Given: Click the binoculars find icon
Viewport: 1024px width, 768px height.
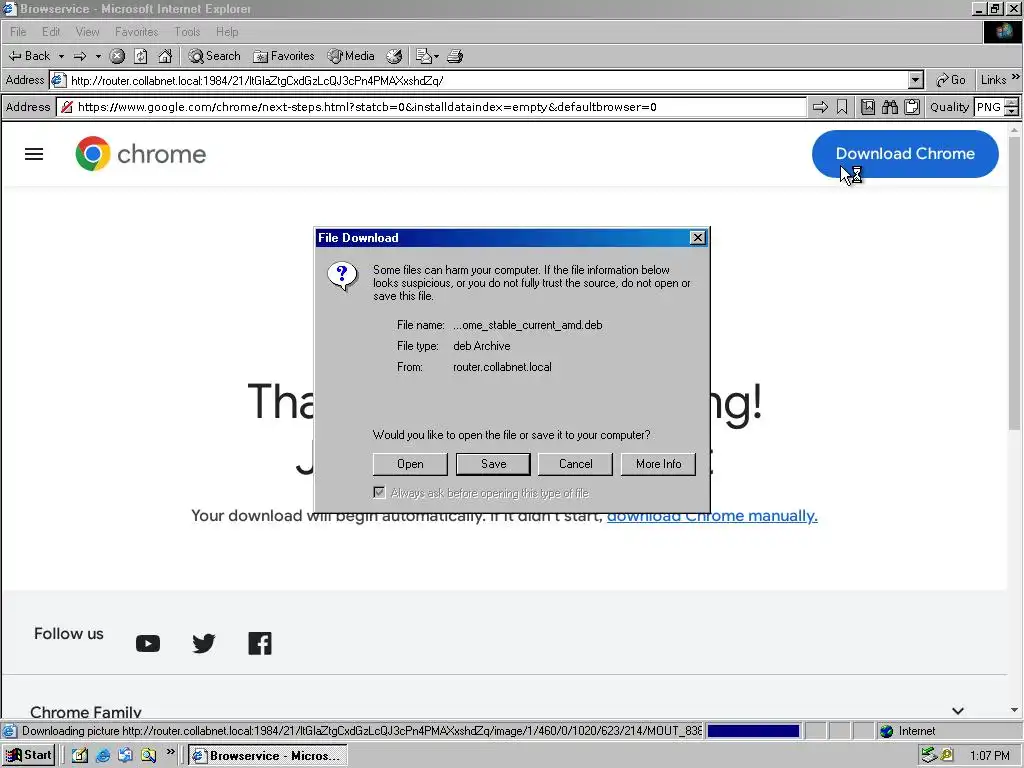Looking at the screenshot, I should 890,107.
